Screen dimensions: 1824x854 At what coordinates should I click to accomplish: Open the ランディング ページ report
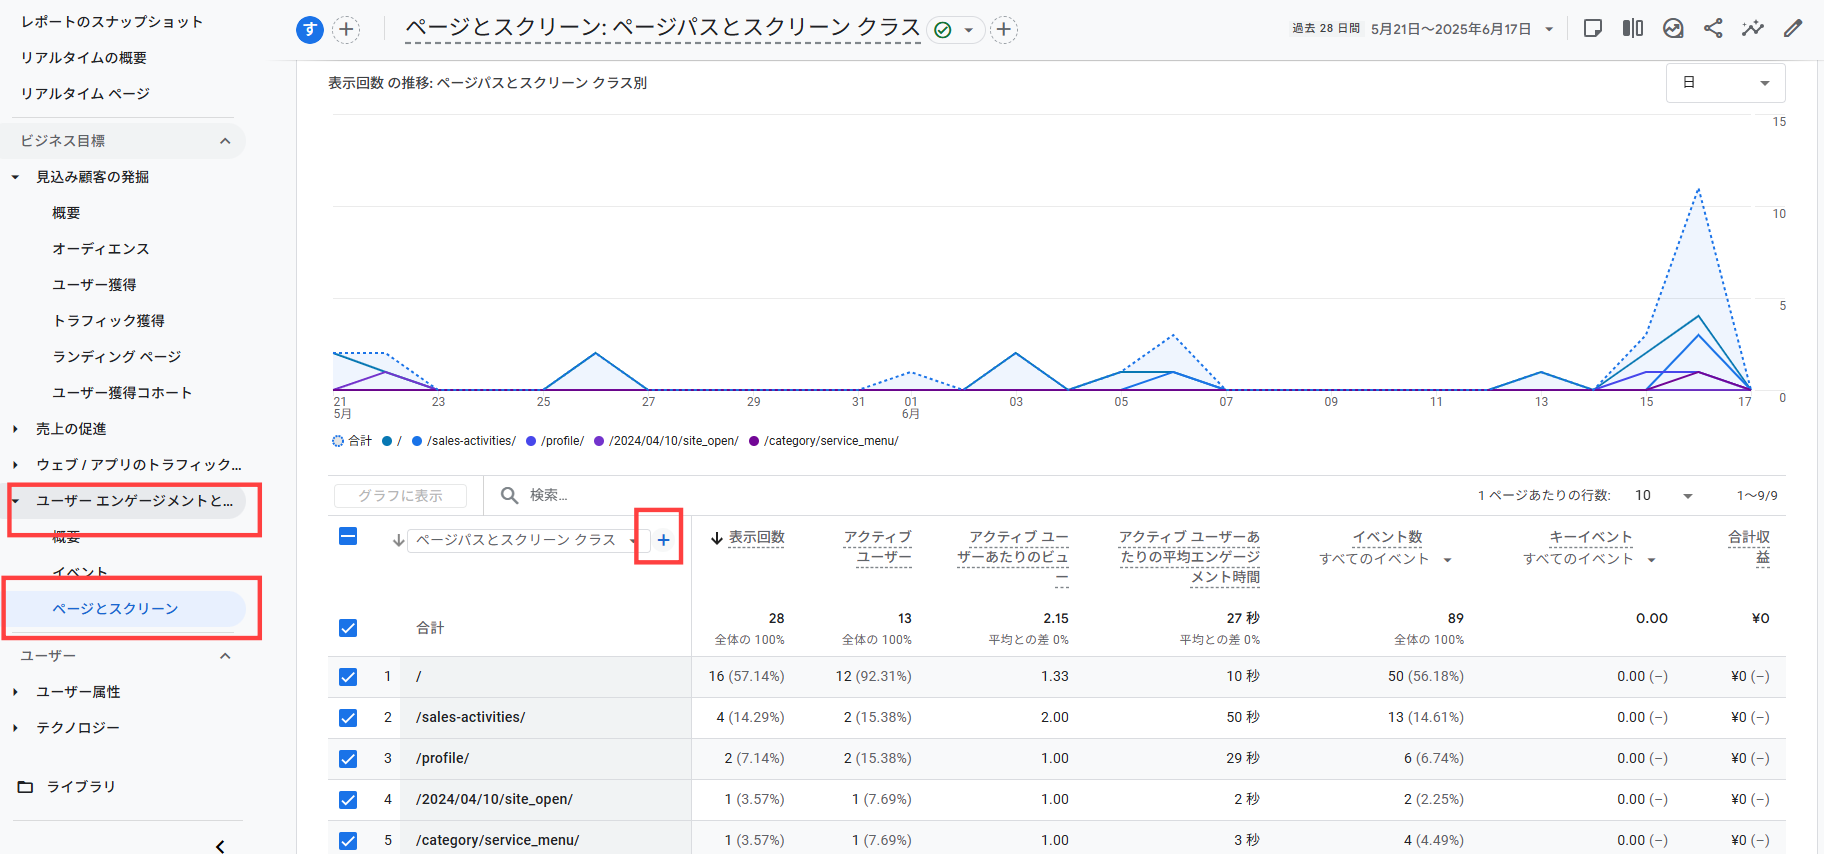117,357
